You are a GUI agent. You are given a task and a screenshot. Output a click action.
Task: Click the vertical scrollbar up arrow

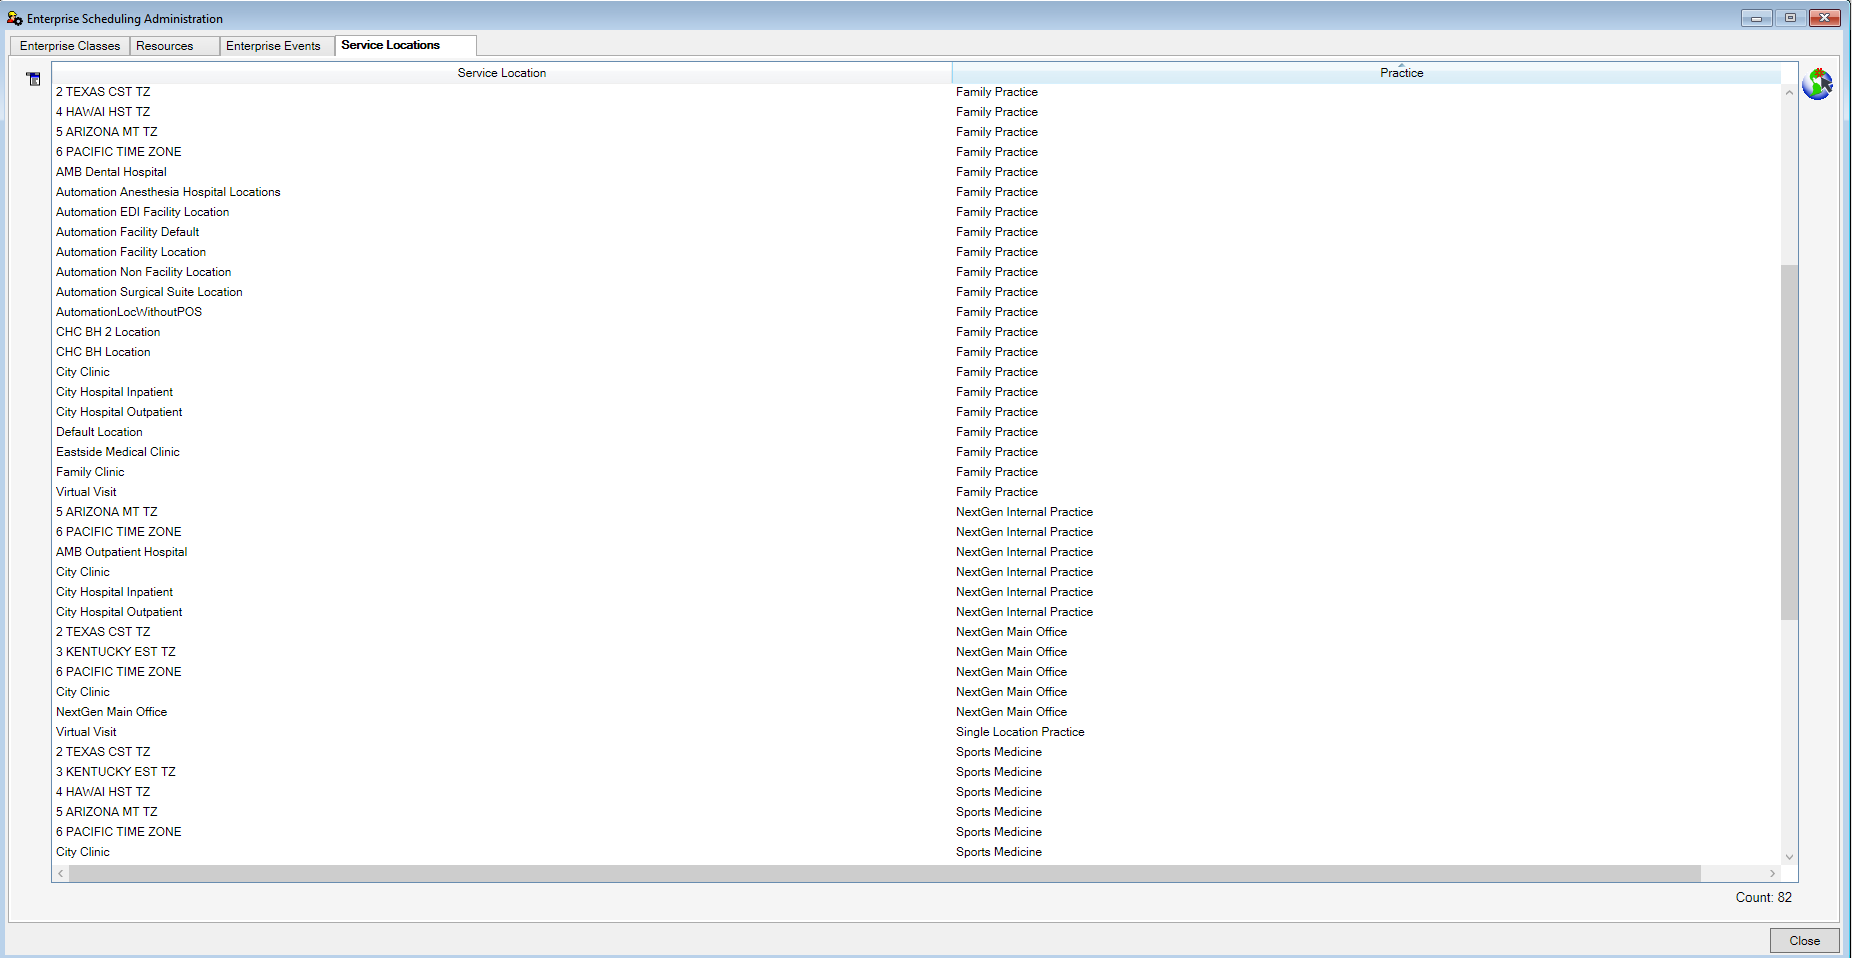pyautogui.click(x=1789, y=92)
